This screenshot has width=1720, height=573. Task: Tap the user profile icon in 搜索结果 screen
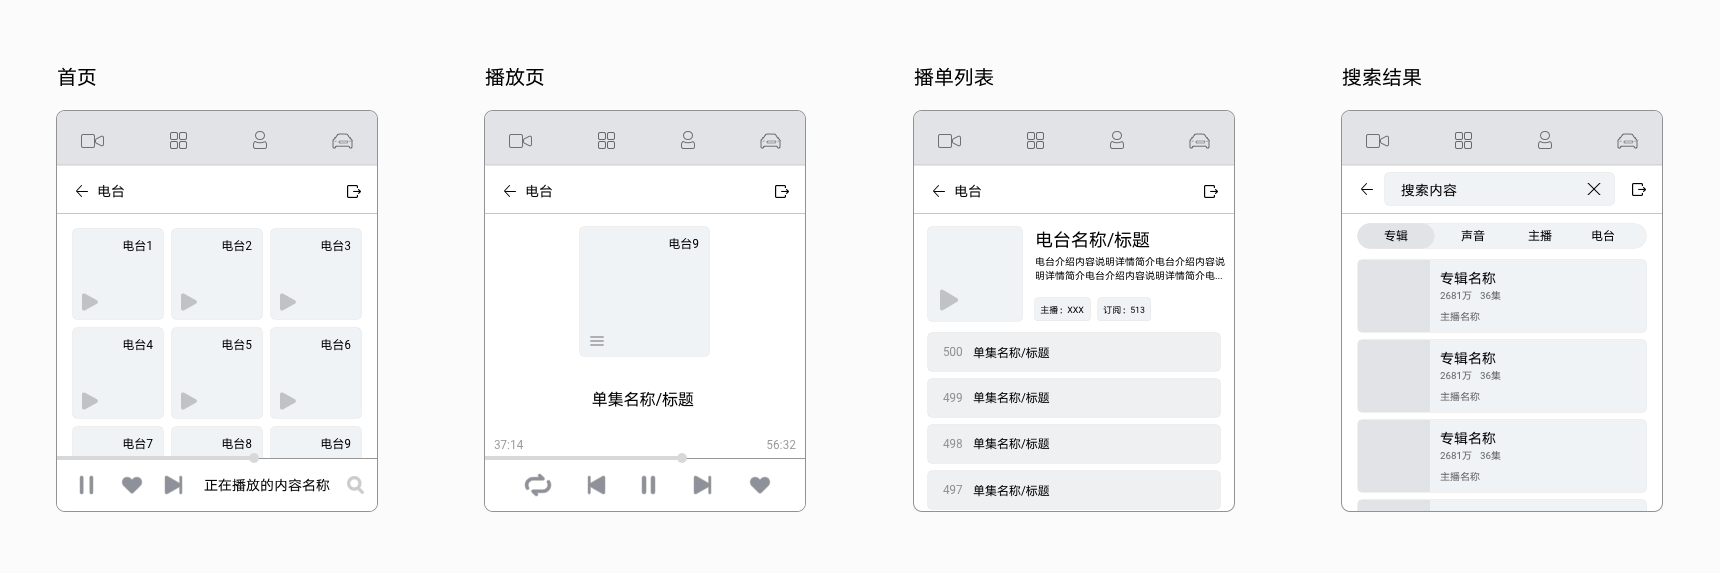click(1545, 140)
